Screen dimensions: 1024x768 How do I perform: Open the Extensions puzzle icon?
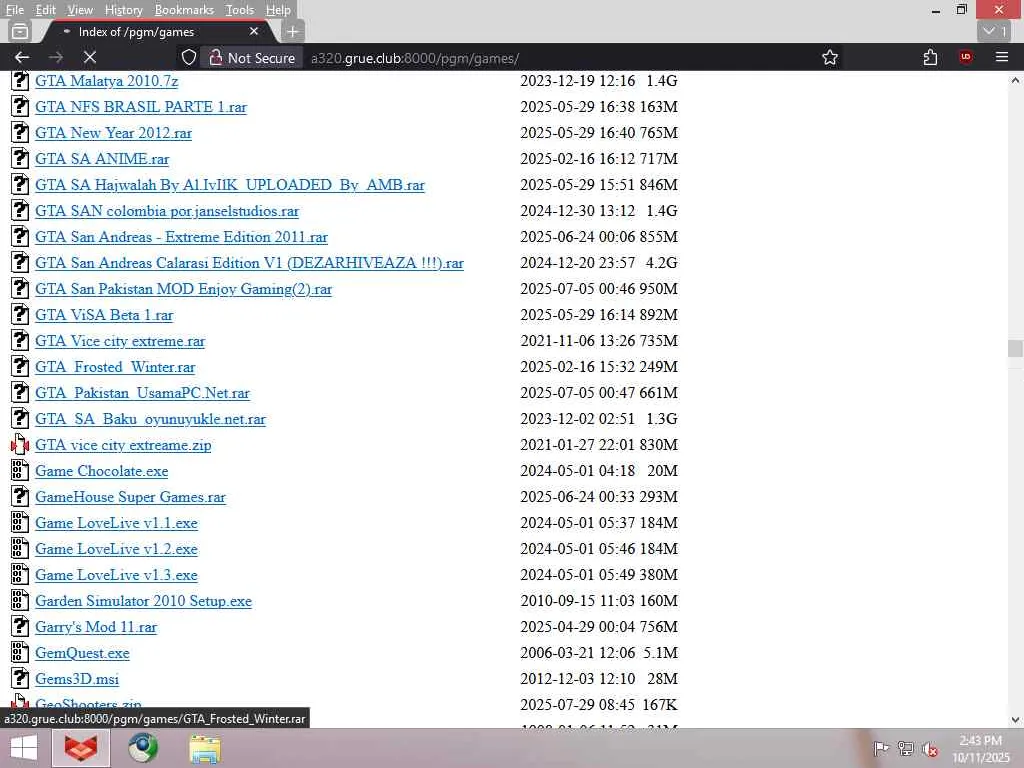coord(931,57)
